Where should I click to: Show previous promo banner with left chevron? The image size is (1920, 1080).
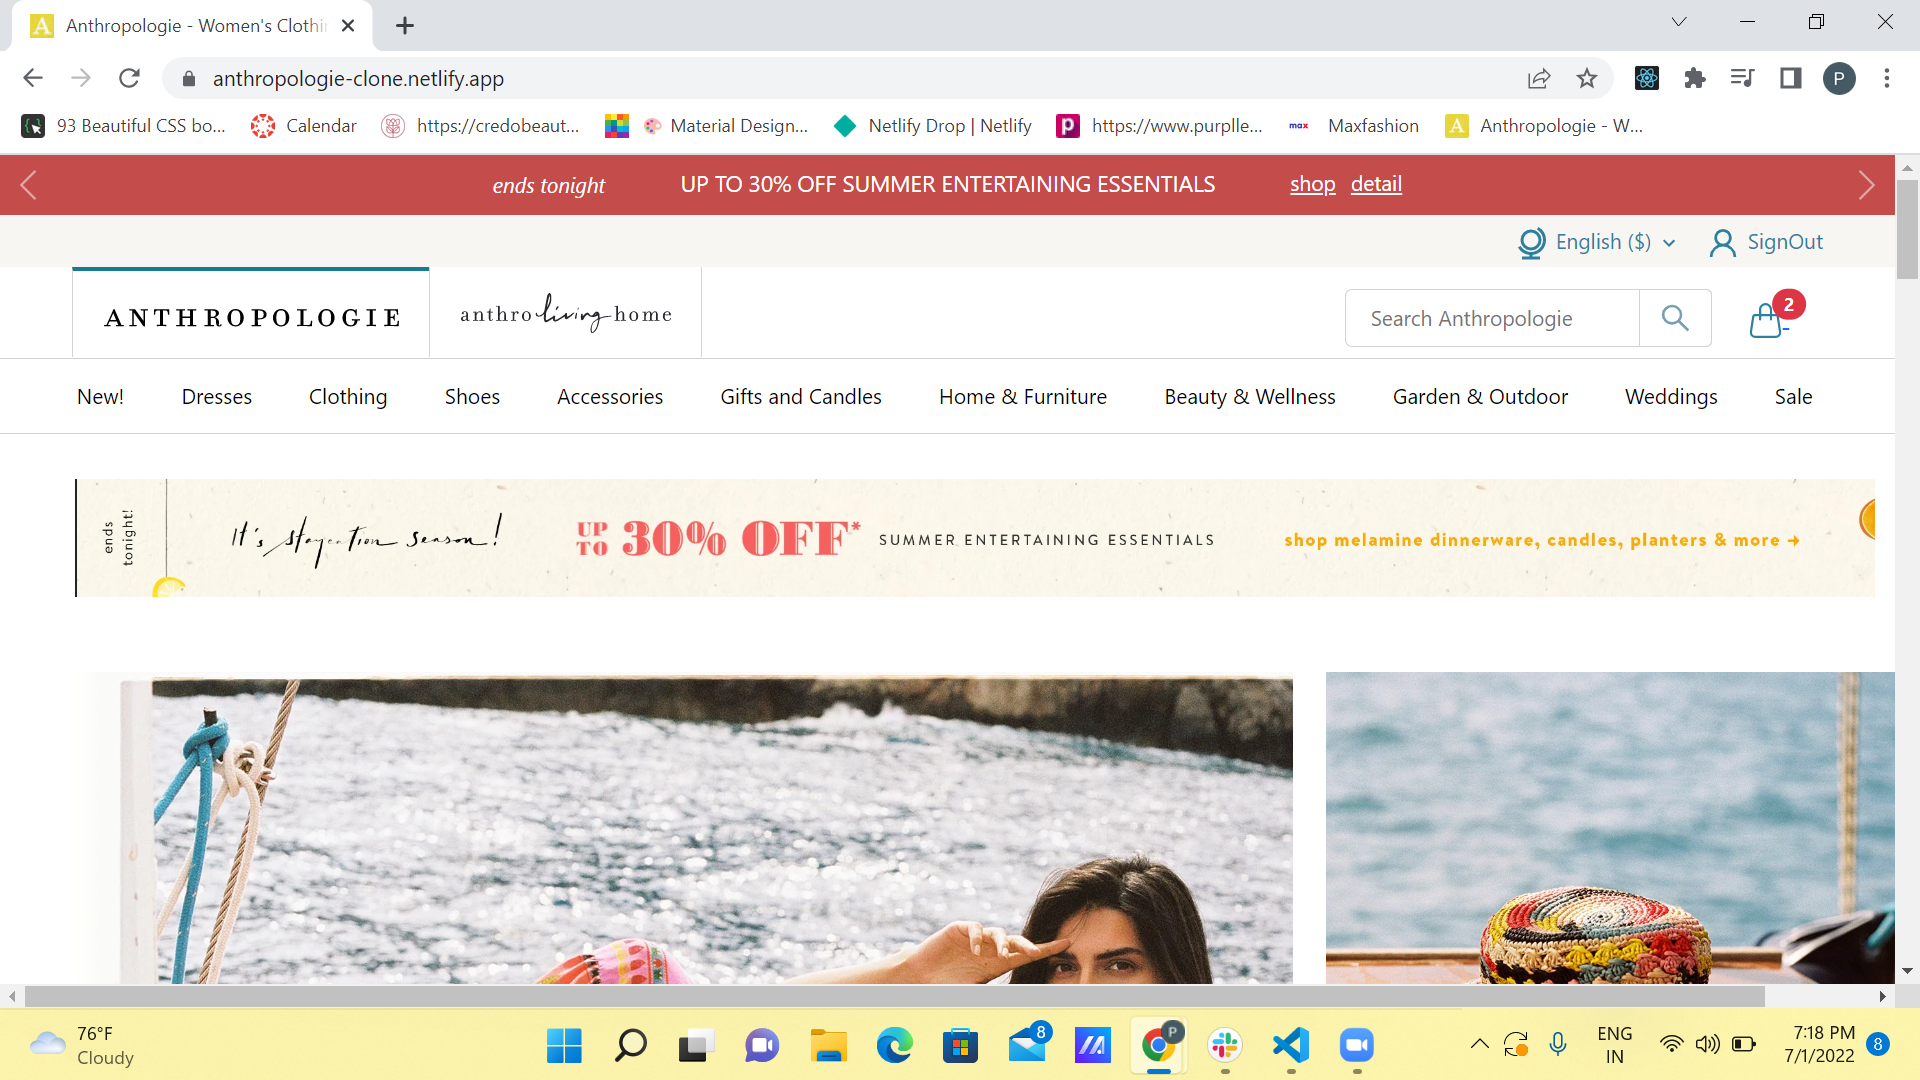point(28,185)
